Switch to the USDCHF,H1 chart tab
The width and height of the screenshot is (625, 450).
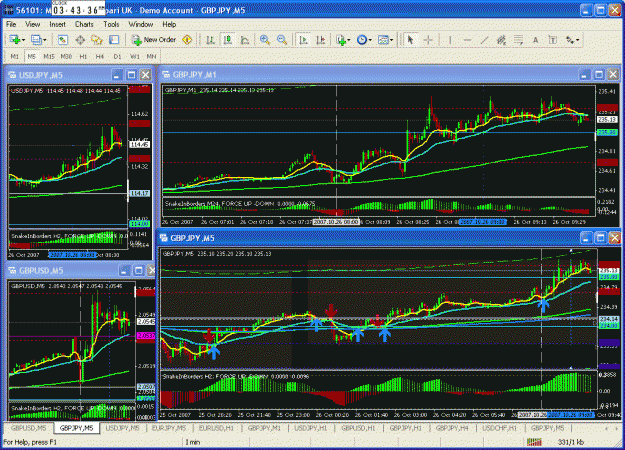499,428
